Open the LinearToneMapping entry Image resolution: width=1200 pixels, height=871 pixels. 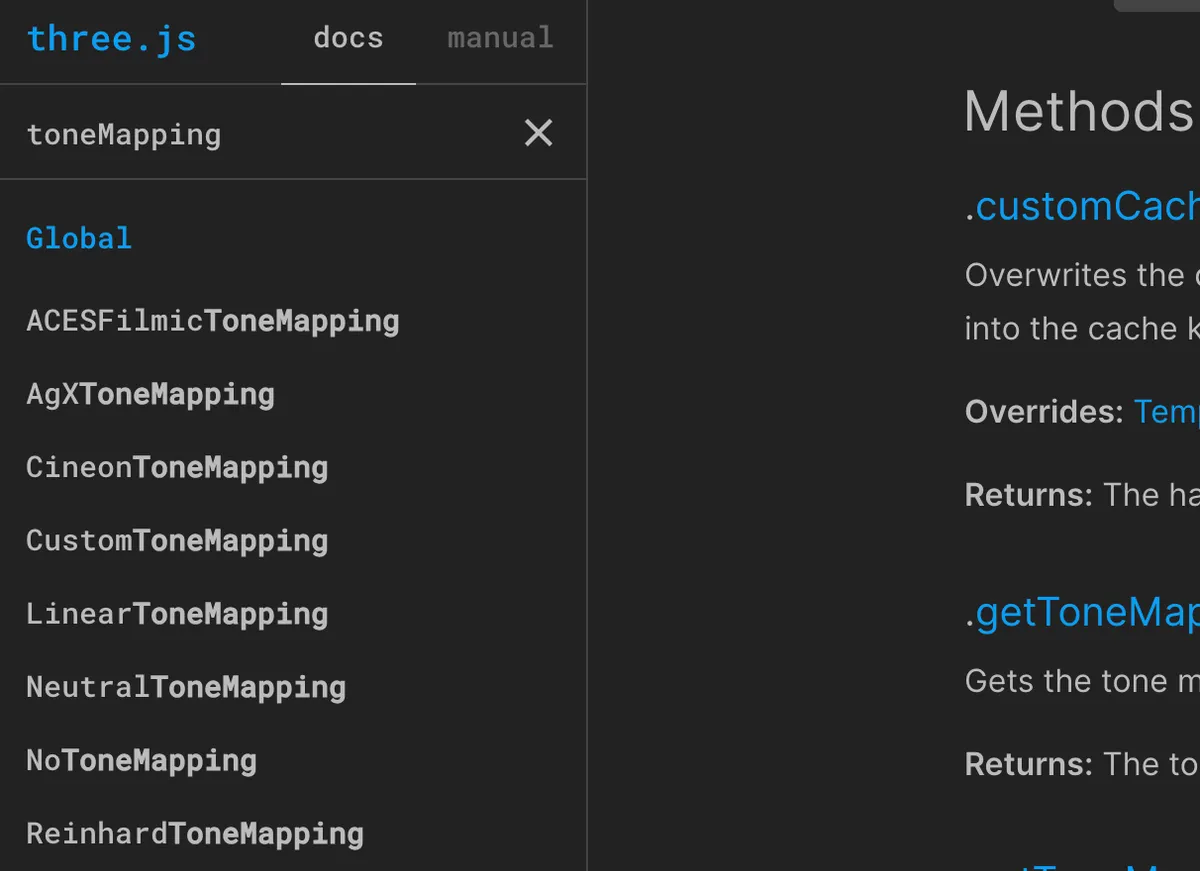177,613
